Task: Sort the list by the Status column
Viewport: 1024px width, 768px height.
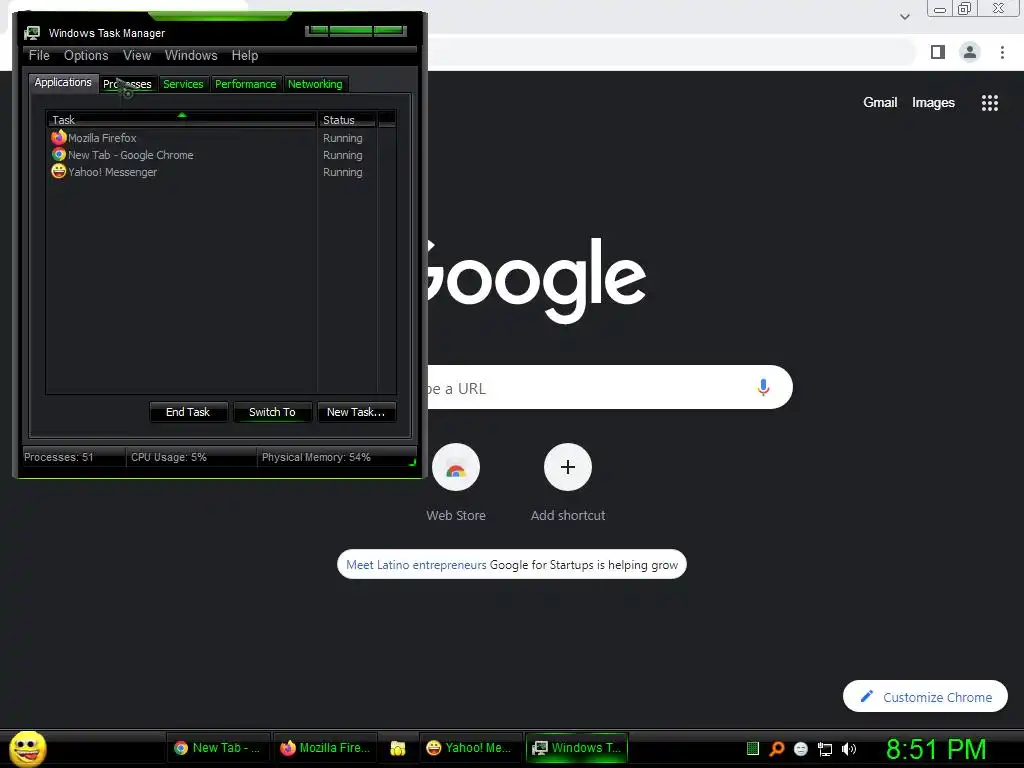Action: [346, 120]
